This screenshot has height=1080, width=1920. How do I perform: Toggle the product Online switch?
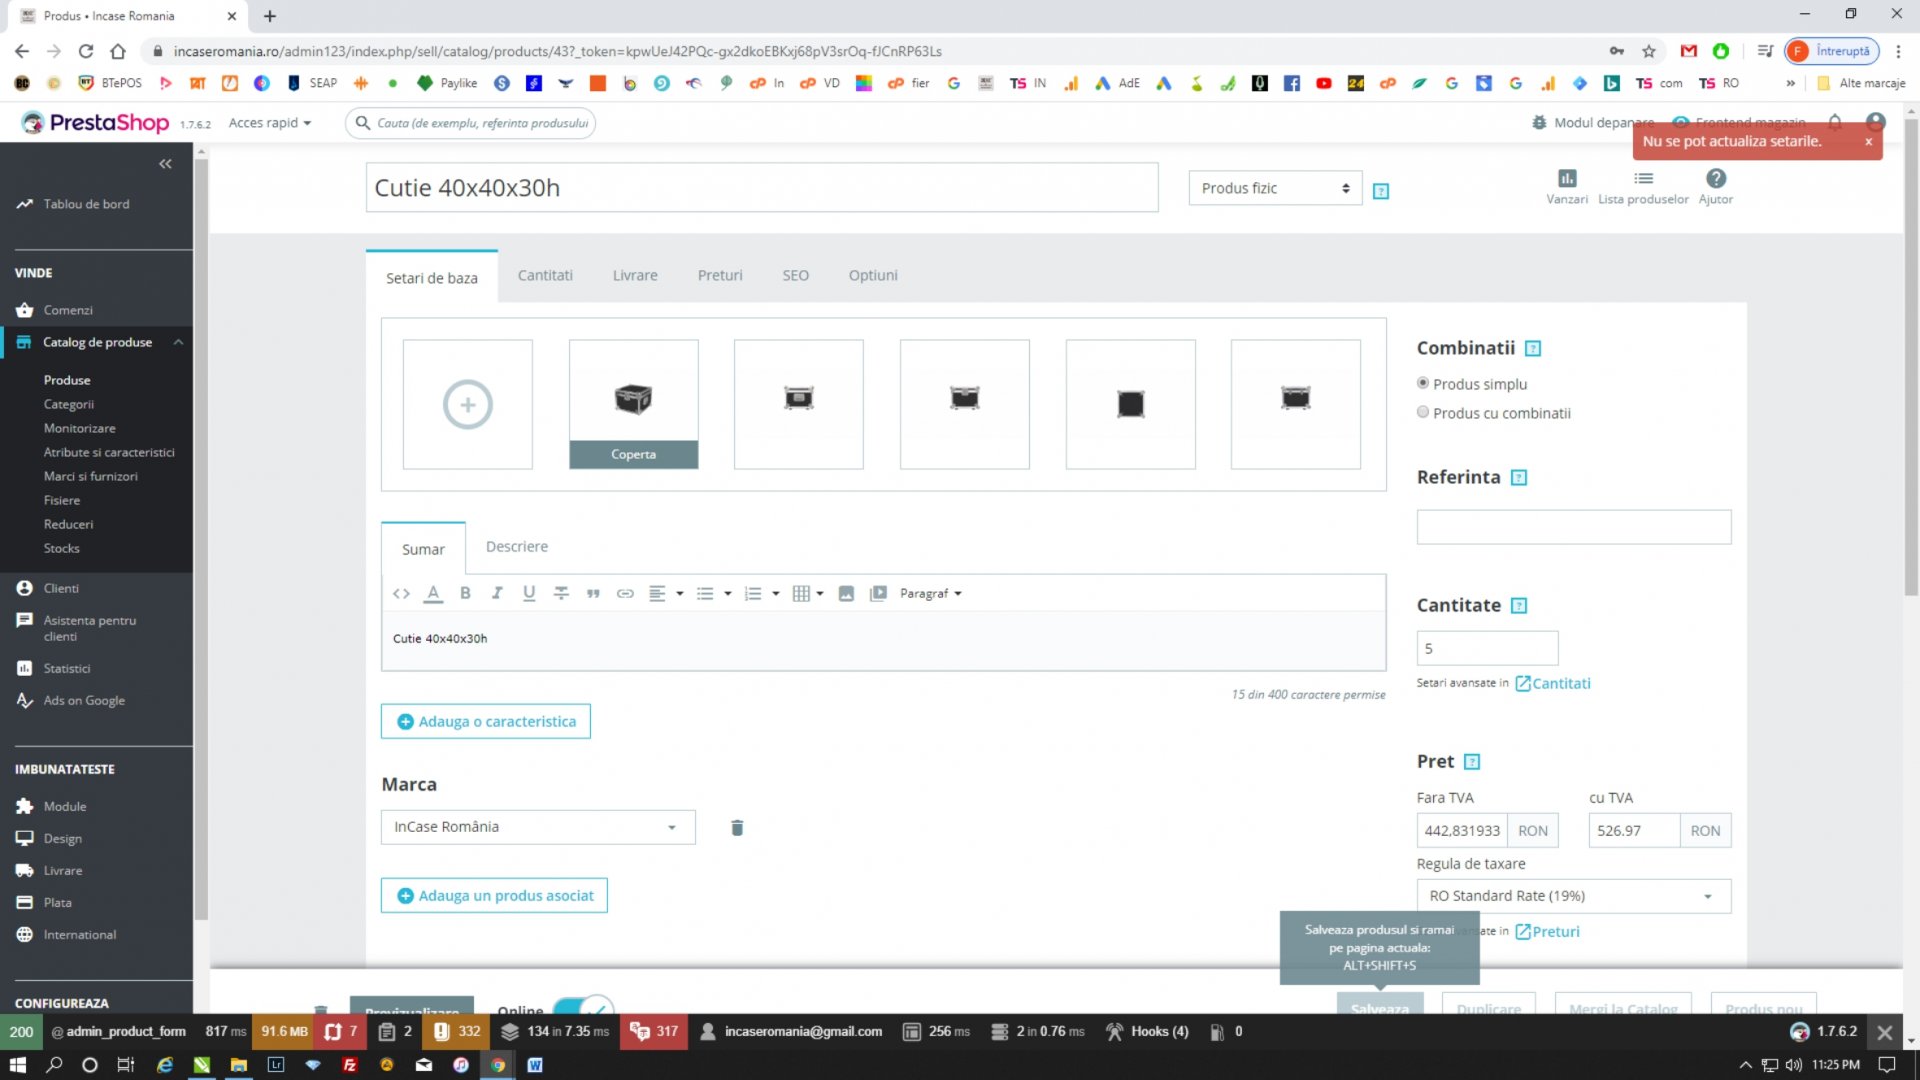pyautogui.click(x=583, y=1006)
